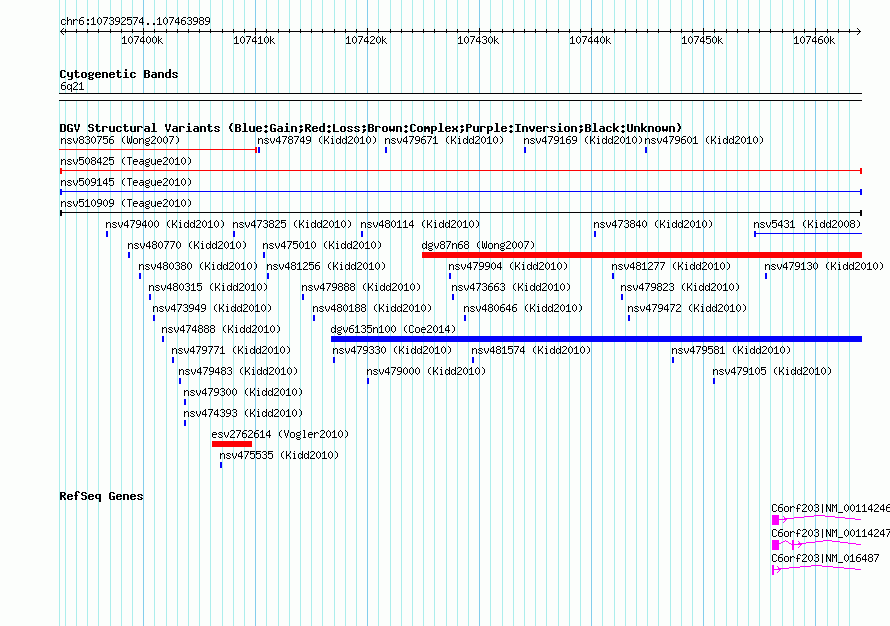Click the 107410k ruler label
Image resolution: width=890 pixels, height=626 pixels.
[254, 40]
